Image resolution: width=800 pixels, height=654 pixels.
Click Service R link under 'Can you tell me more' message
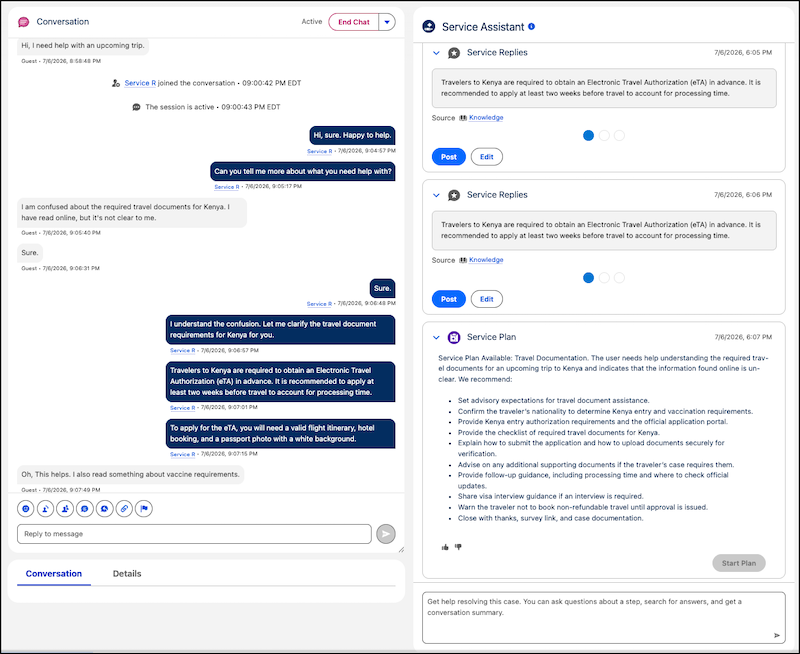[x=227, y=187]
